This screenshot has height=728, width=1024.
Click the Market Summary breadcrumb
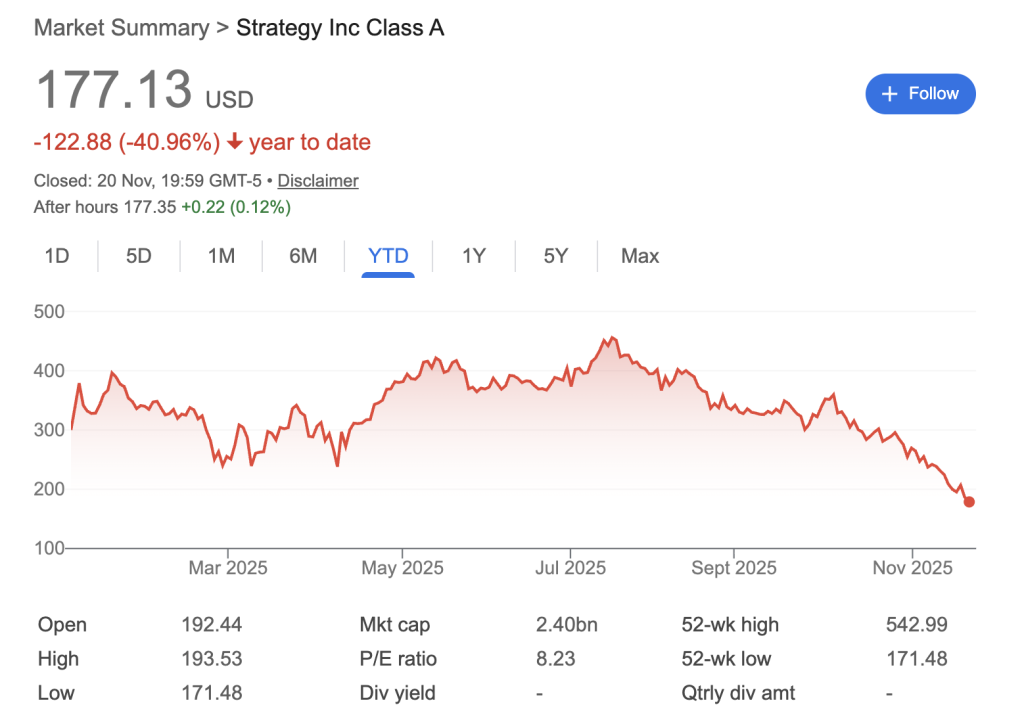click(120, 28)
